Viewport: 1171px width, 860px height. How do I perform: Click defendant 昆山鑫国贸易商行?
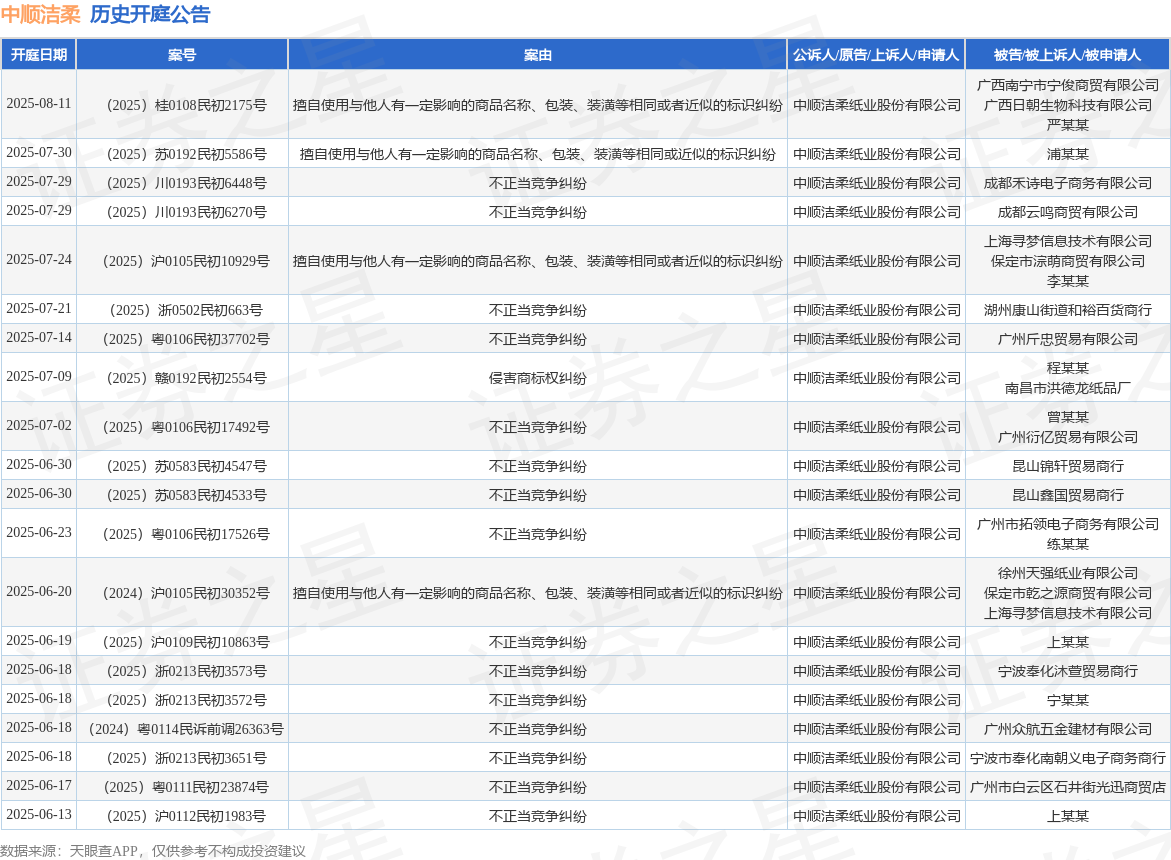click(x=1068, y=495)
